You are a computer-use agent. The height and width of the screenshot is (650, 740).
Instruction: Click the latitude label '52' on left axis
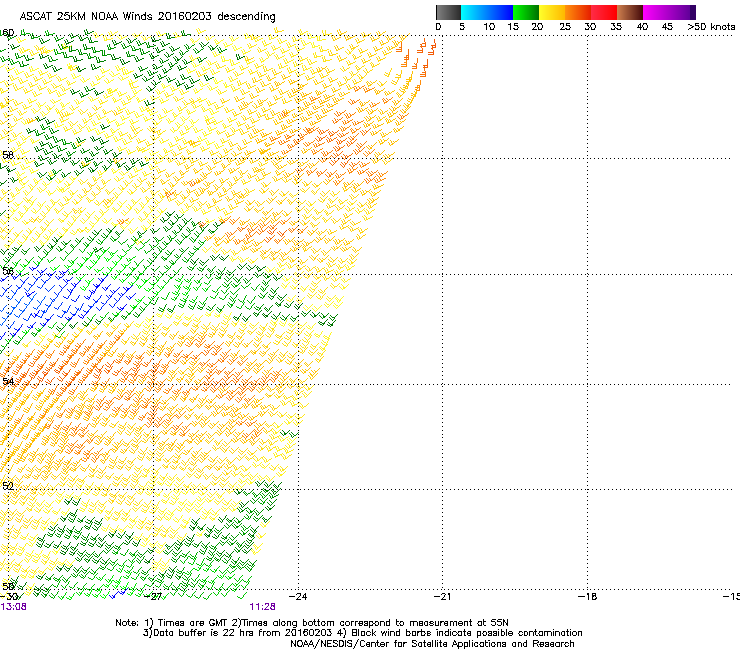pyautogui.click(x=8, y=486)
